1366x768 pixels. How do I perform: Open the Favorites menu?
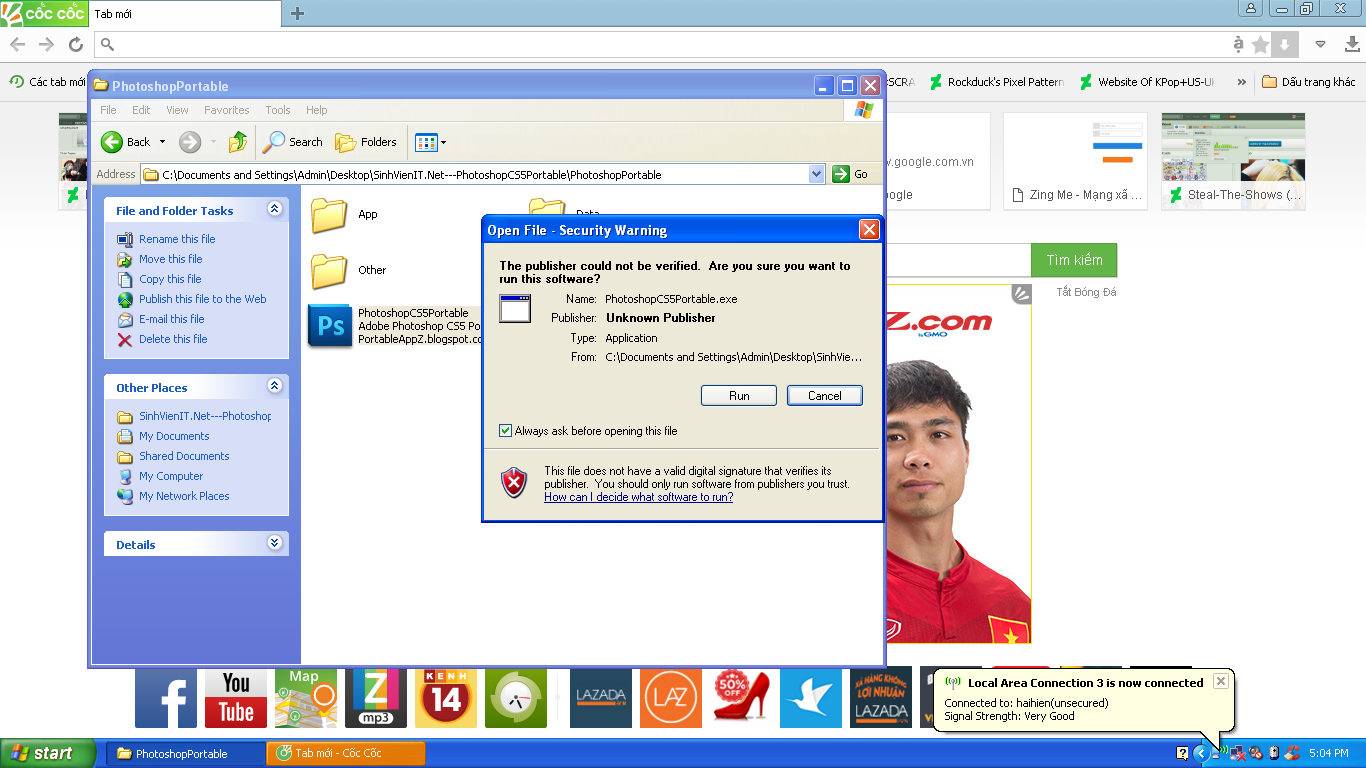(x=227, y=110)
